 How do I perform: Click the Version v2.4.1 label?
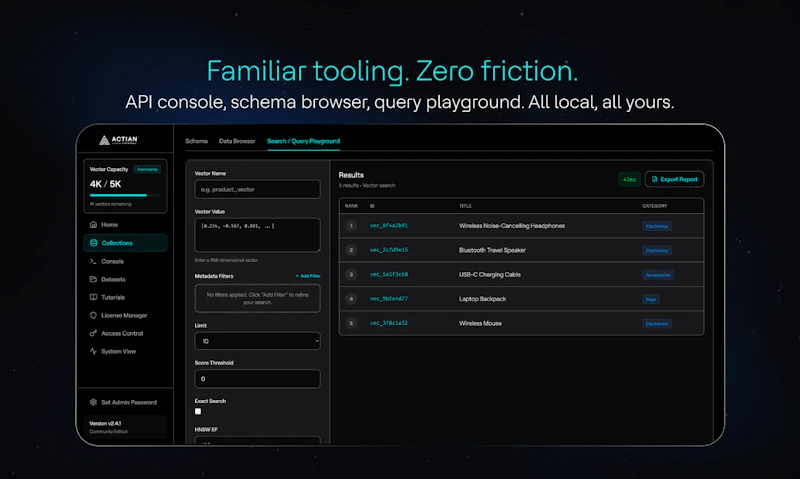(105, 423)
